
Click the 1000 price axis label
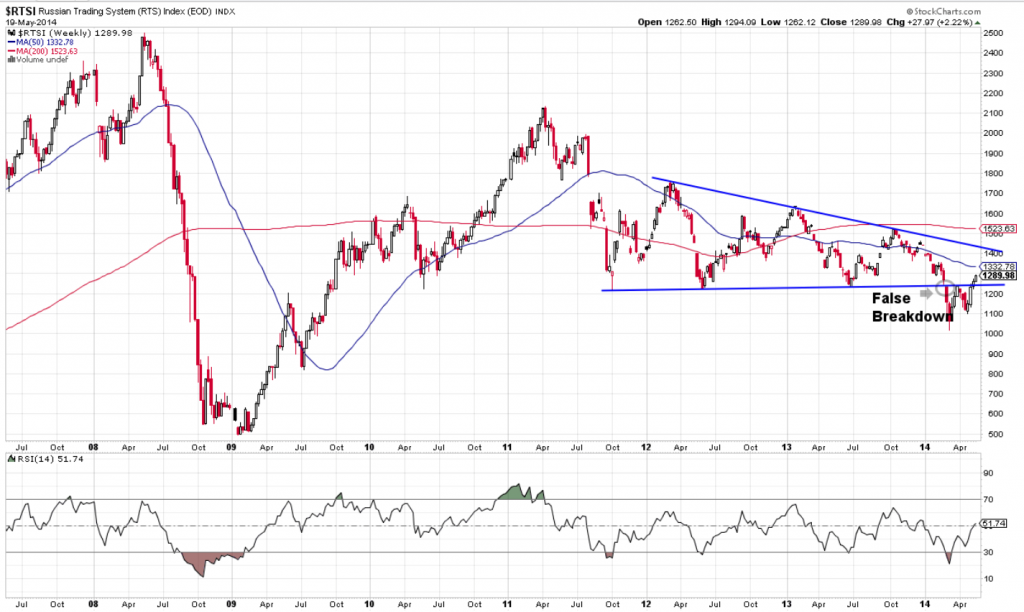coord(993,334)
